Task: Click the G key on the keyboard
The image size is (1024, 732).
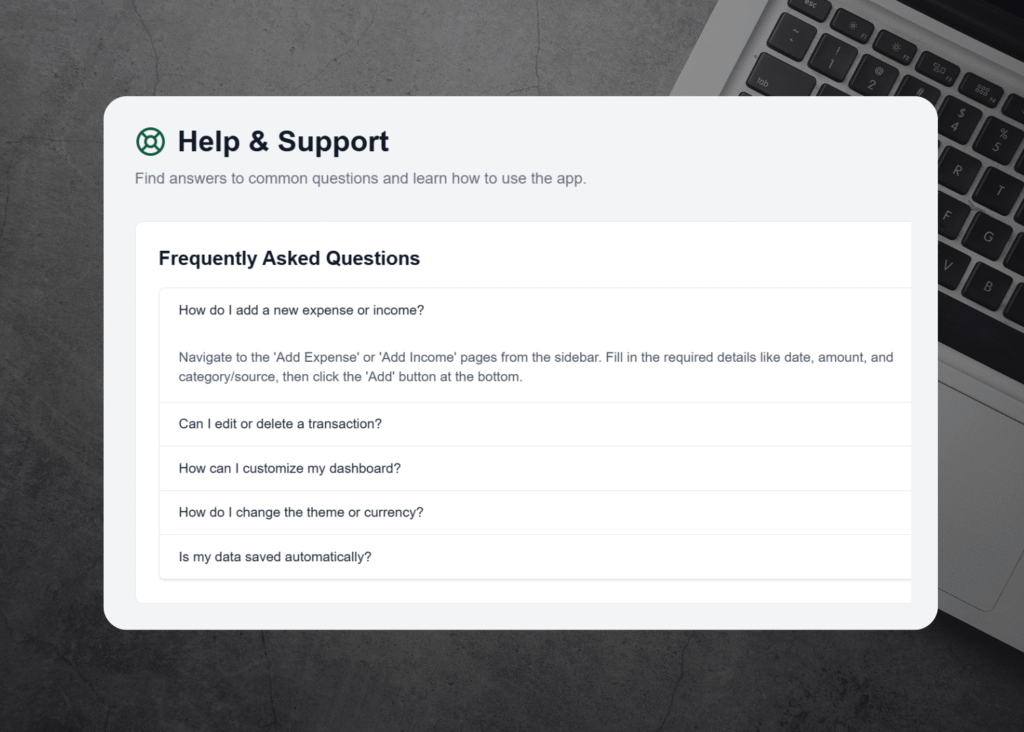Action: (990, 237)
